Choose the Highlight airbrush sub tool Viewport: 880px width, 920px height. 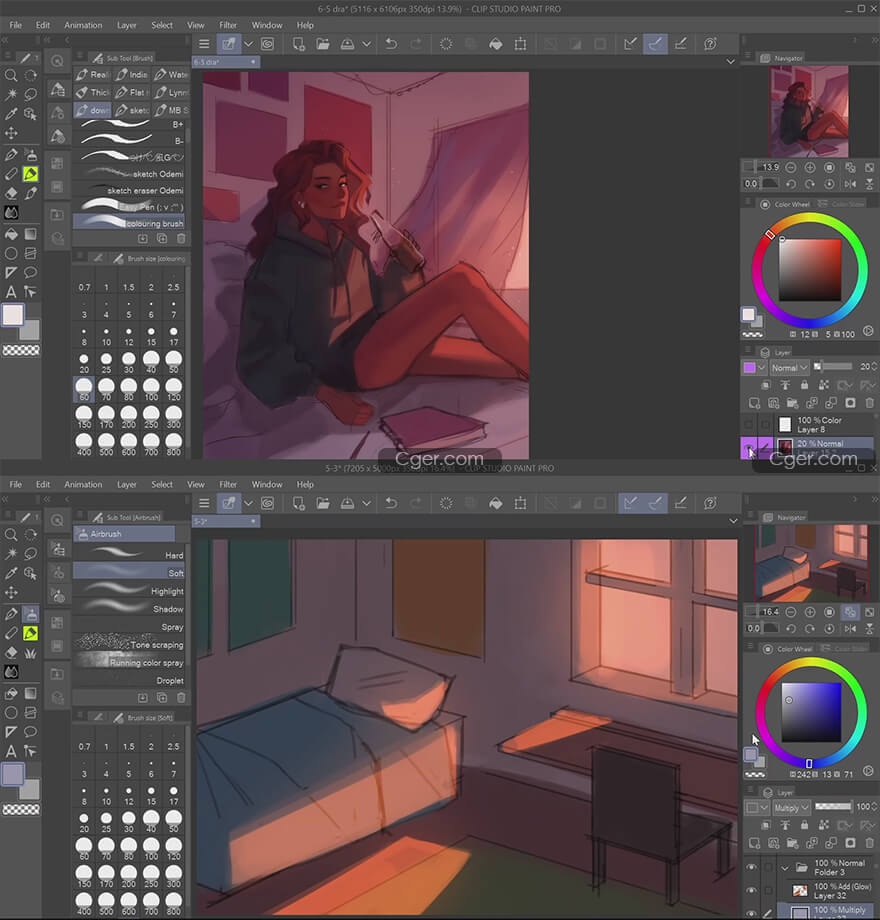[x=130, y=590]
